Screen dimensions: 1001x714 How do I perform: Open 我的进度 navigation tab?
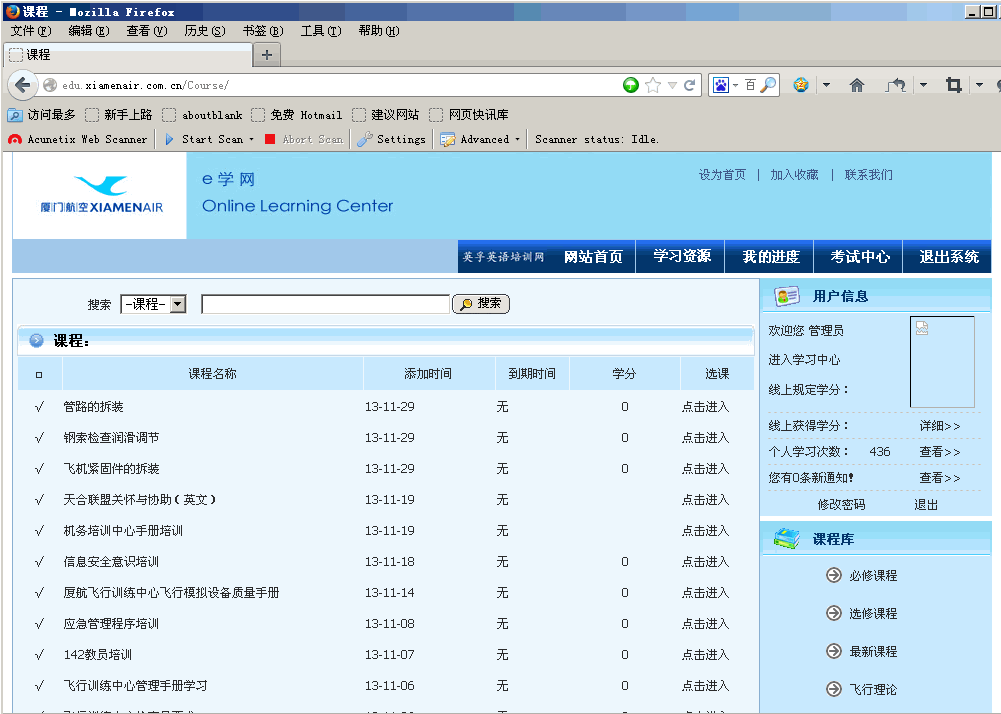click(x=771, y=257)
